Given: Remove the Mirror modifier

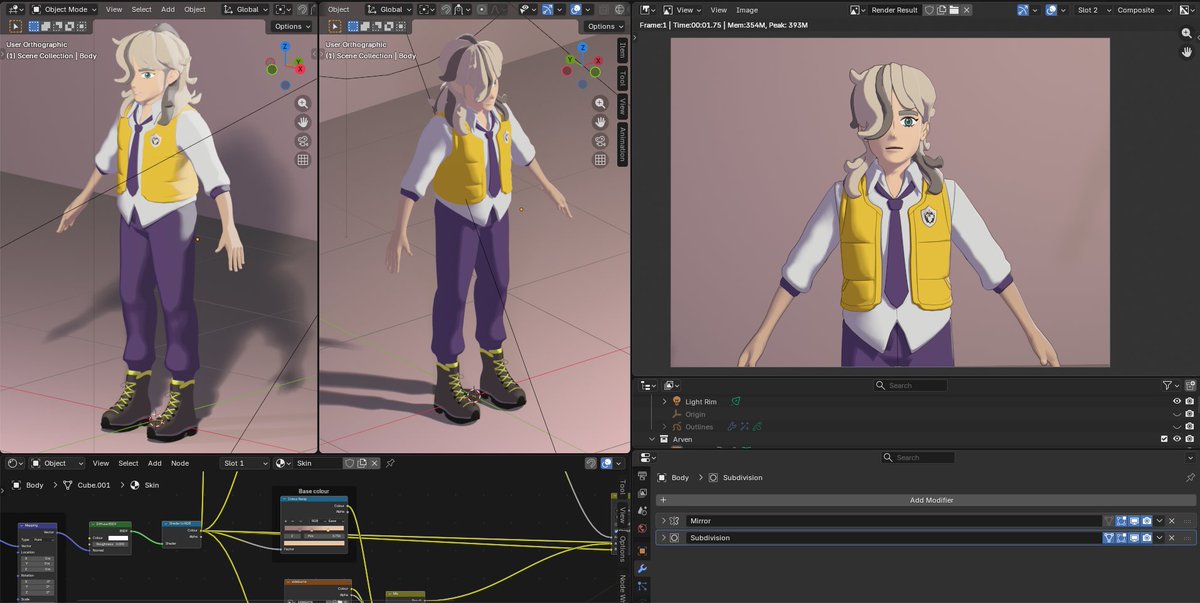Looking at the screenshot, I should (x=1172, y=521).
